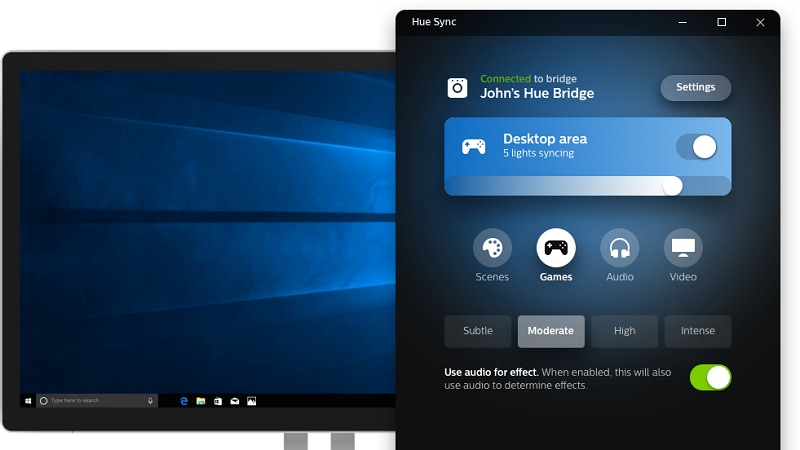
Task: Disable the Use audio for effect switch
Action: (710, 377)
